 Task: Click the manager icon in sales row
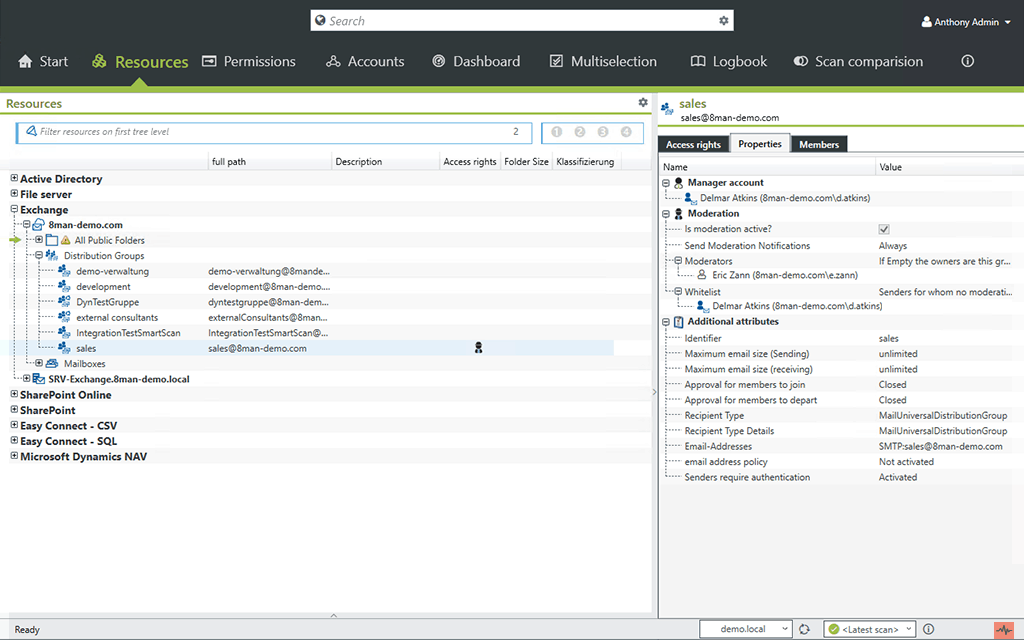479,347
